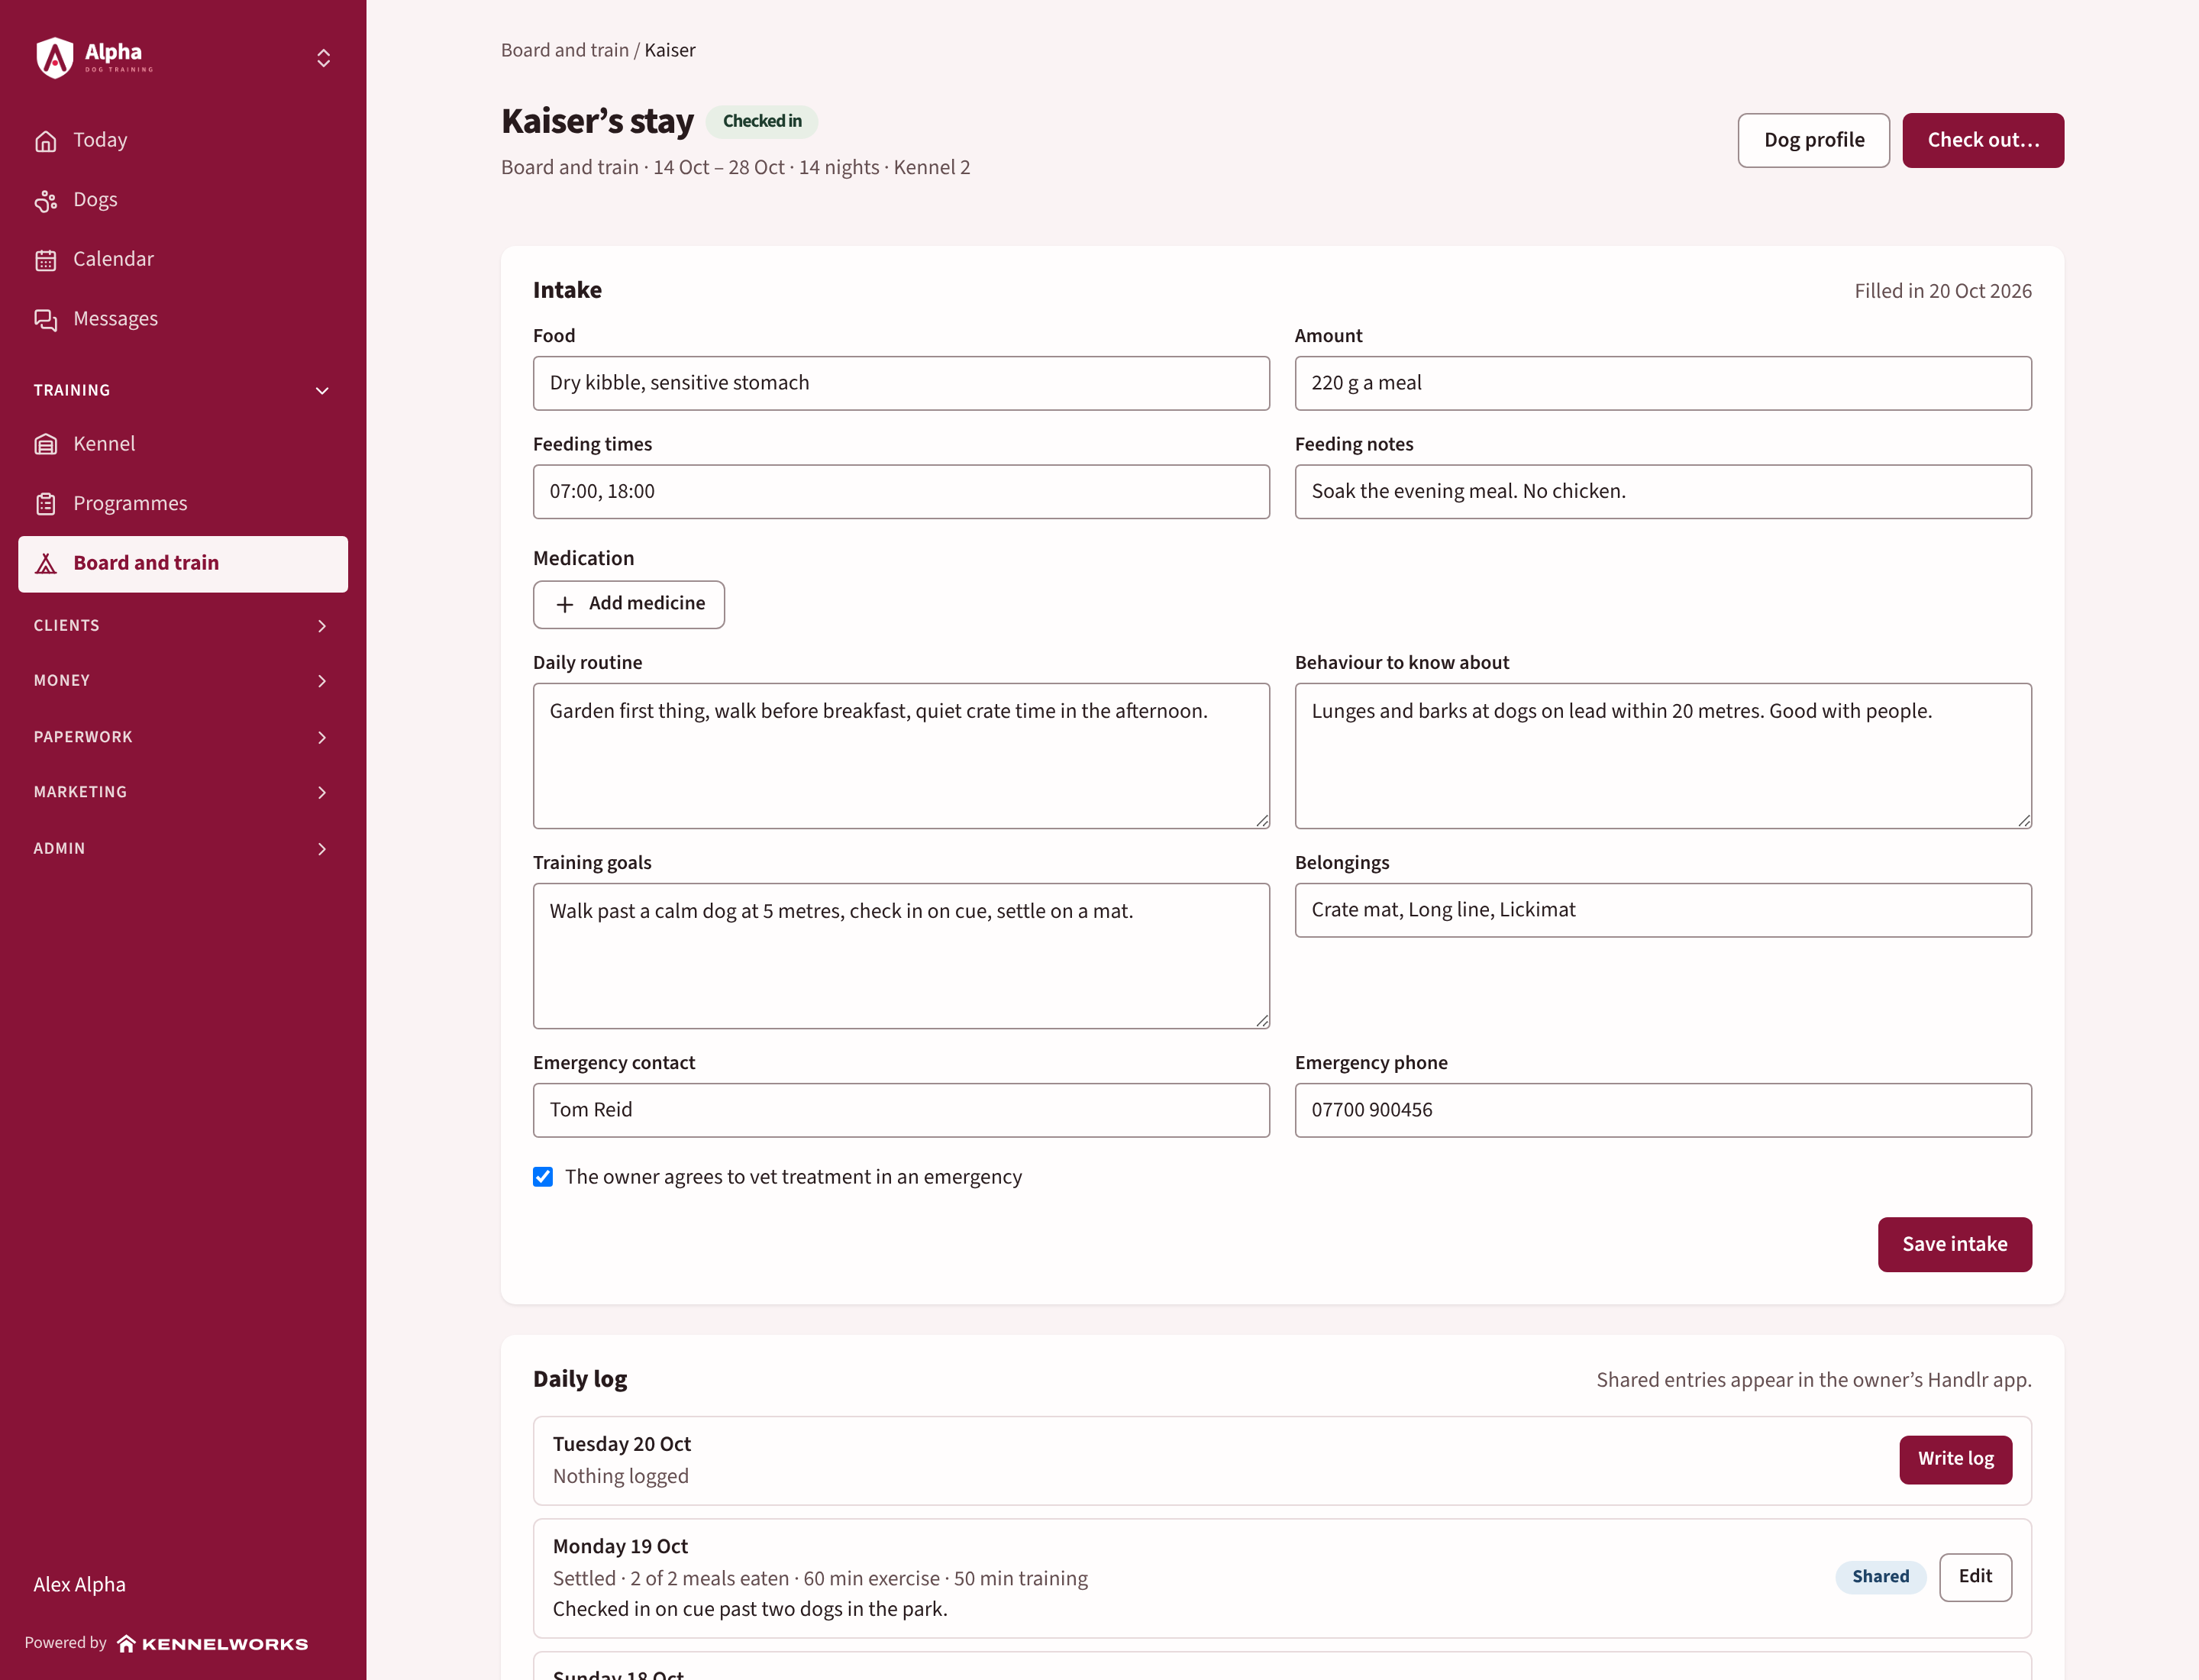Click inside the Daily routine textarea
2199x1680 pixels.
(x=901, y=756)
